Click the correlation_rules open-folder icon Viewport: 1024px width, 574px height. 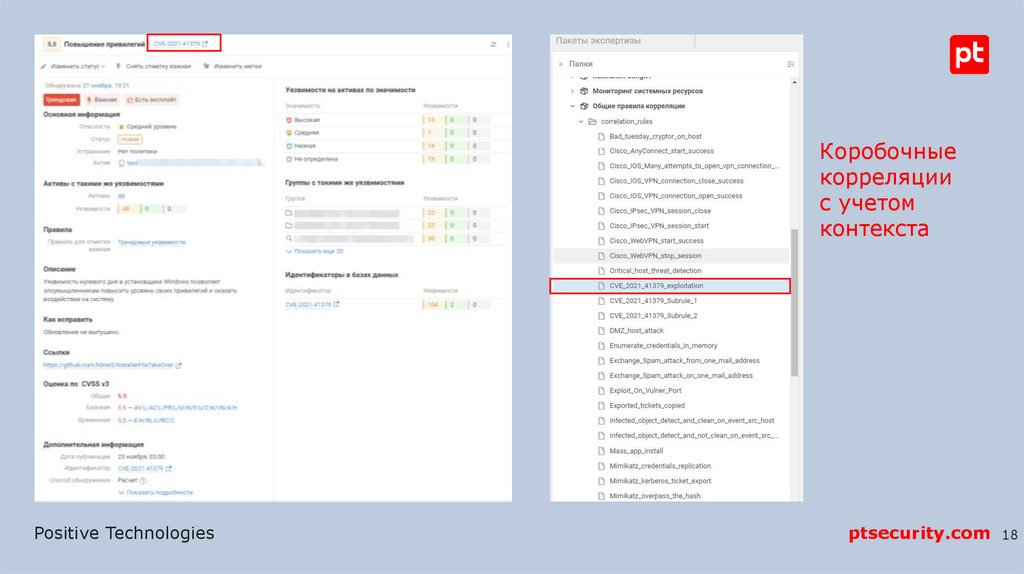(x=592, y=121)
